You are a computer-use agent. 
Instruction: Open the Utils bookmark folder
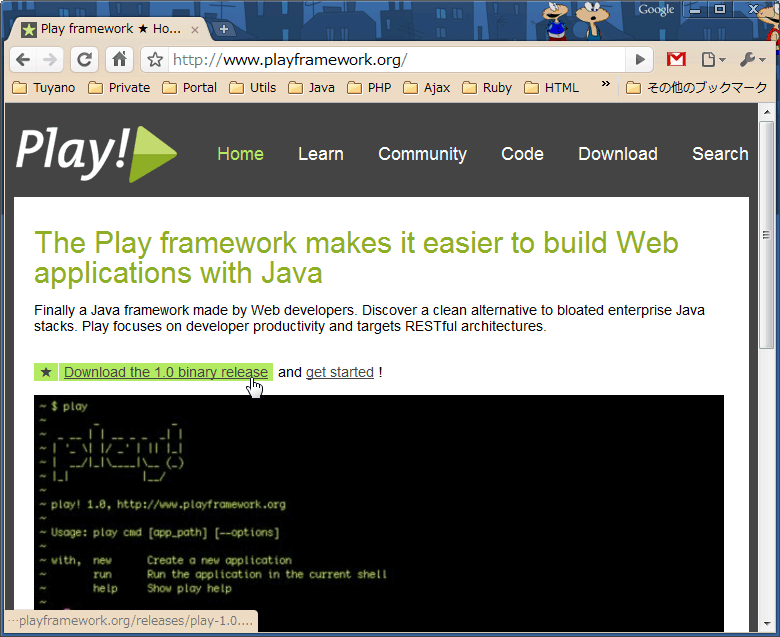[x=253, y=88]
